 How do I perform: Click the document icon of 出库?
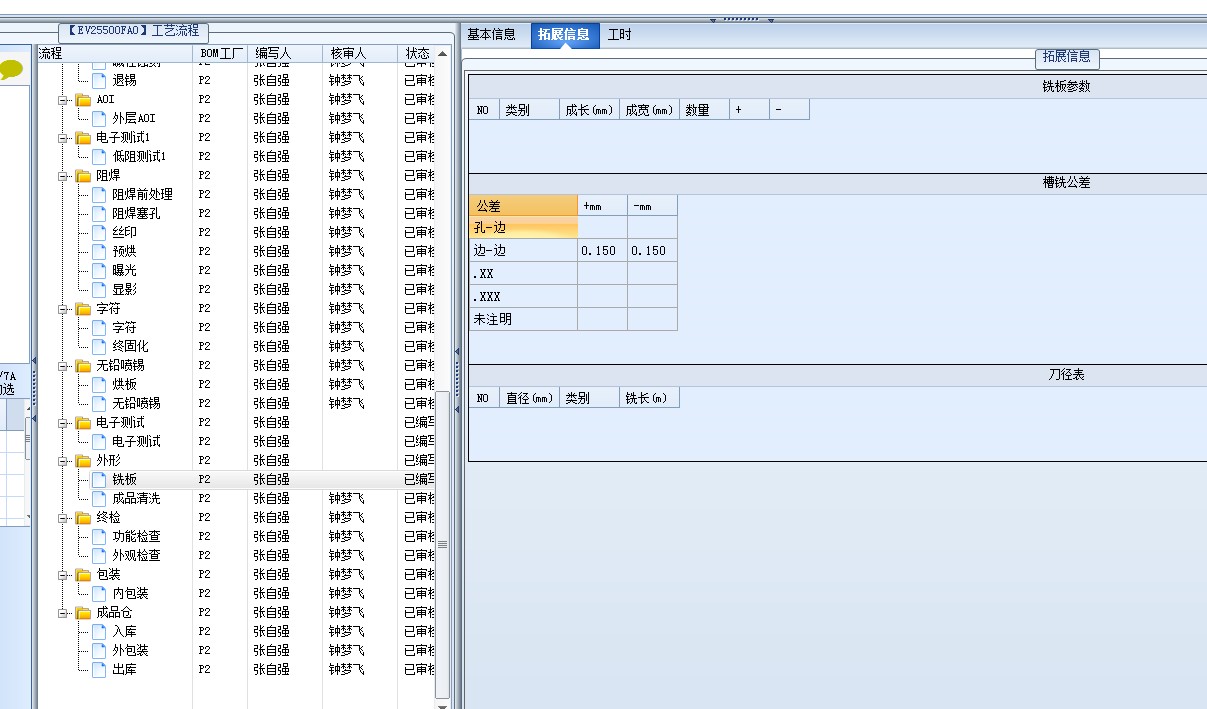(99, 669)
